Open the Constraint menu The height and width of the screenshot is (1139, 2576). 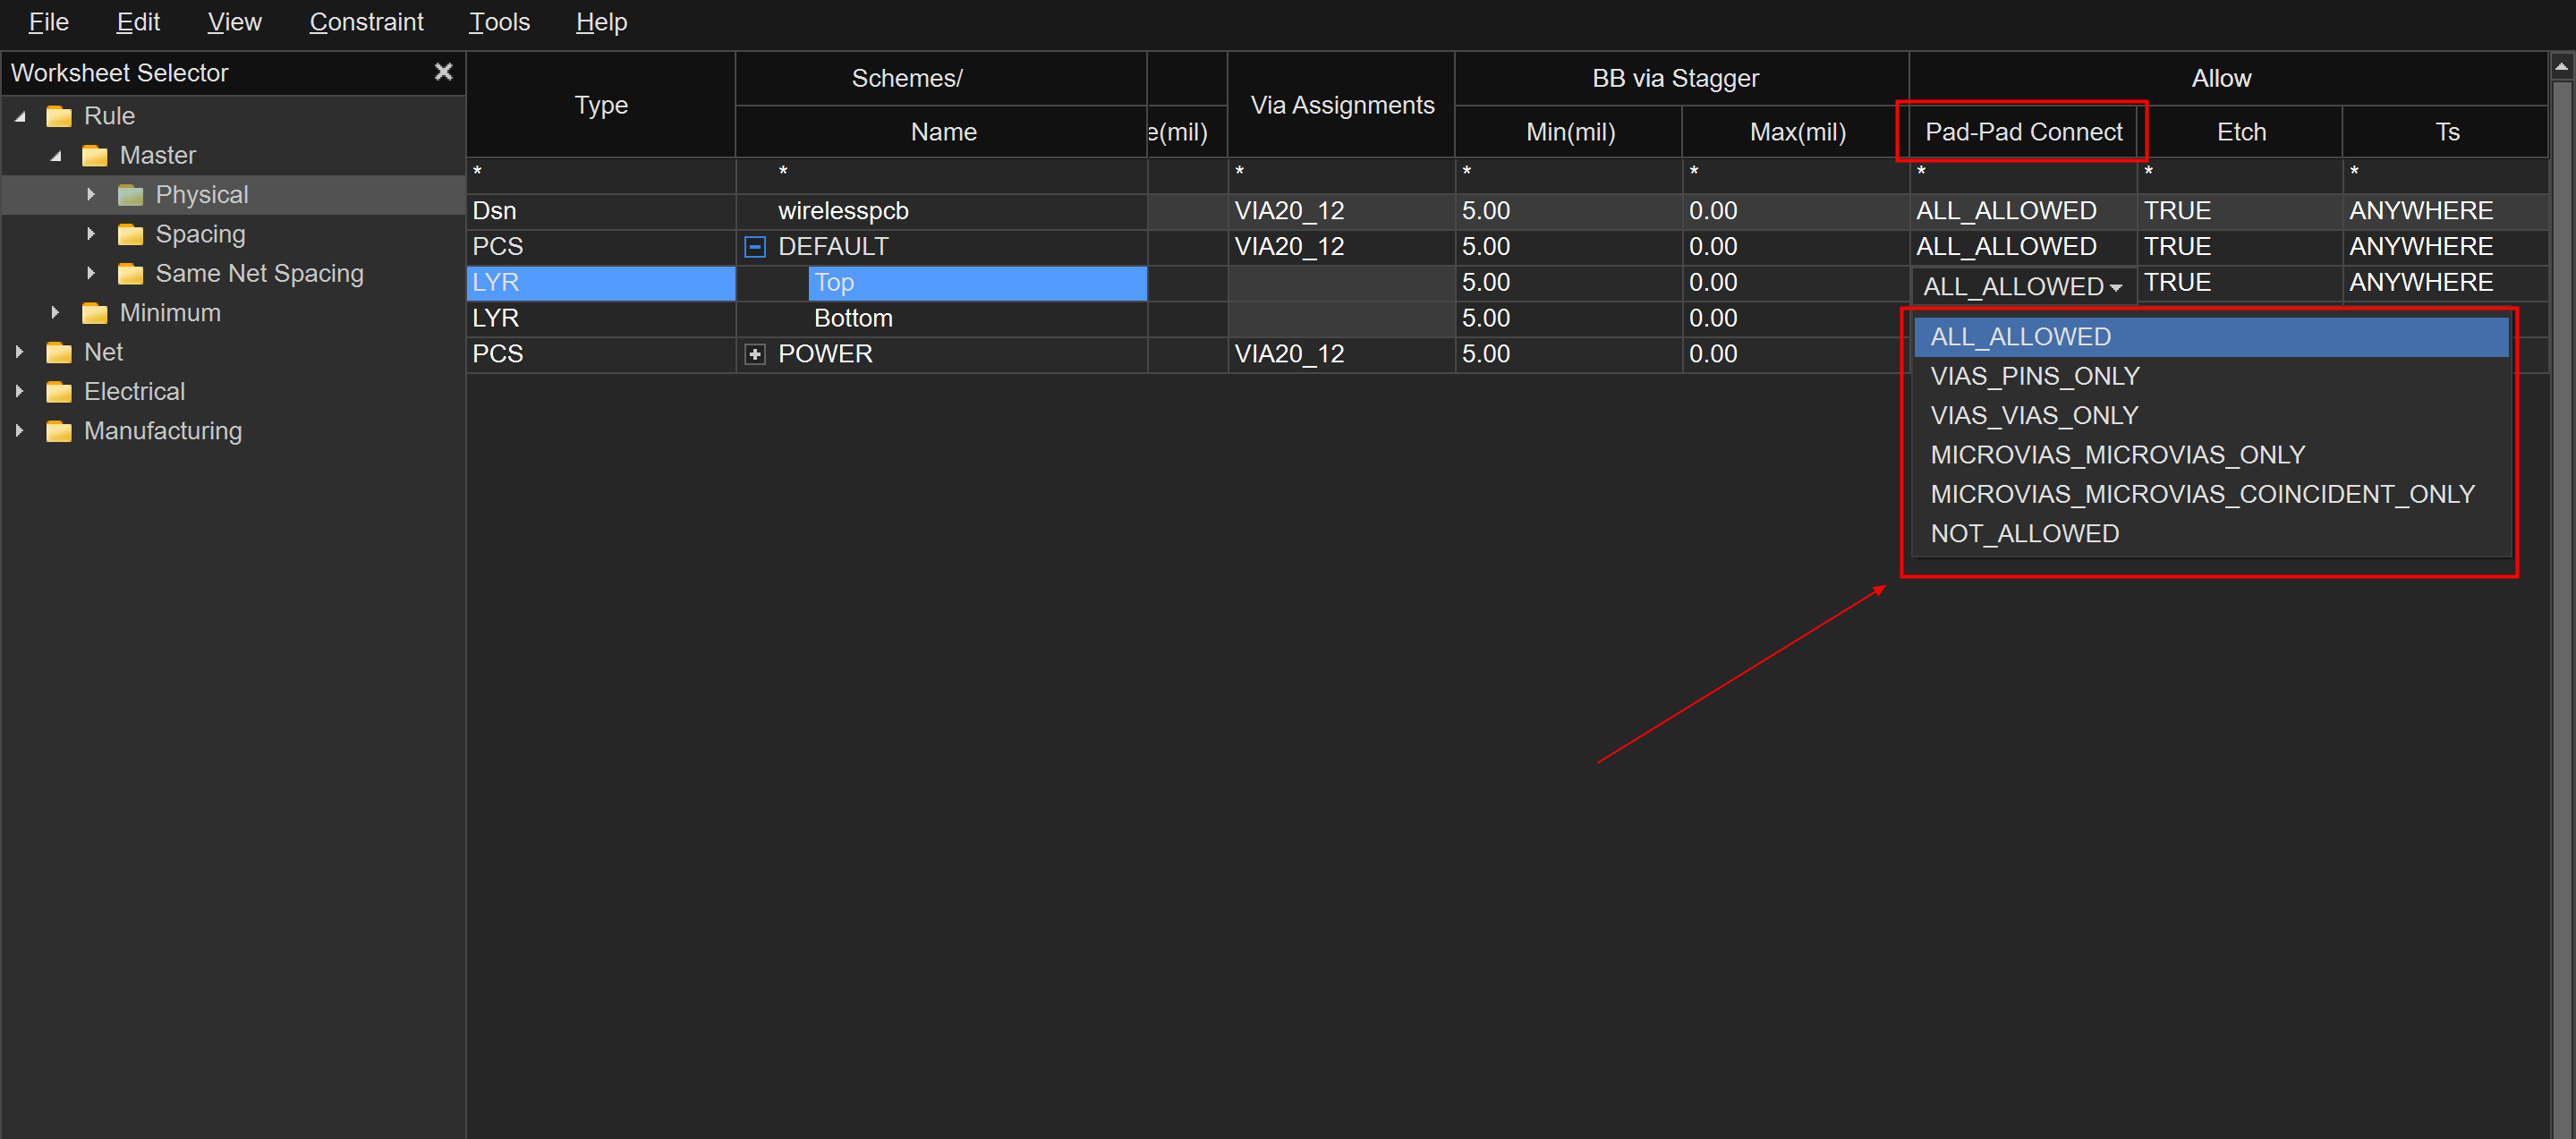[366, 22]
